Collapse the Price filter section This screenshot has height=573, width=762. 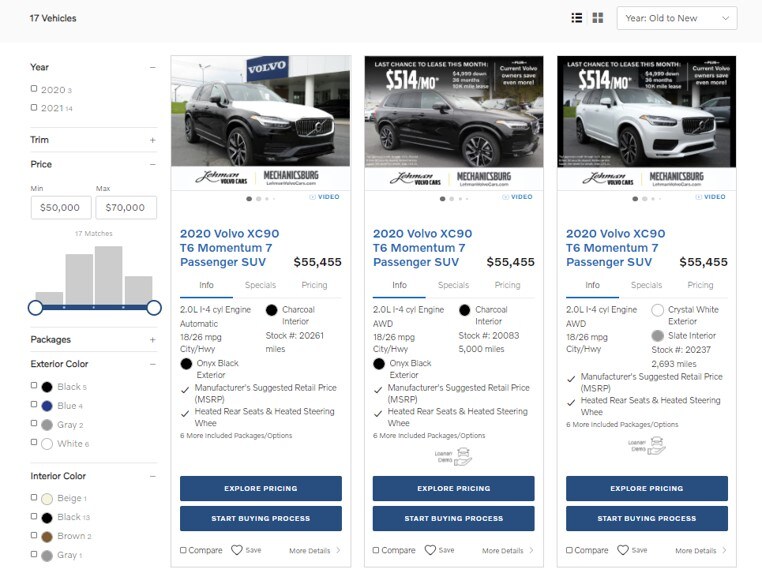(153, 164)
